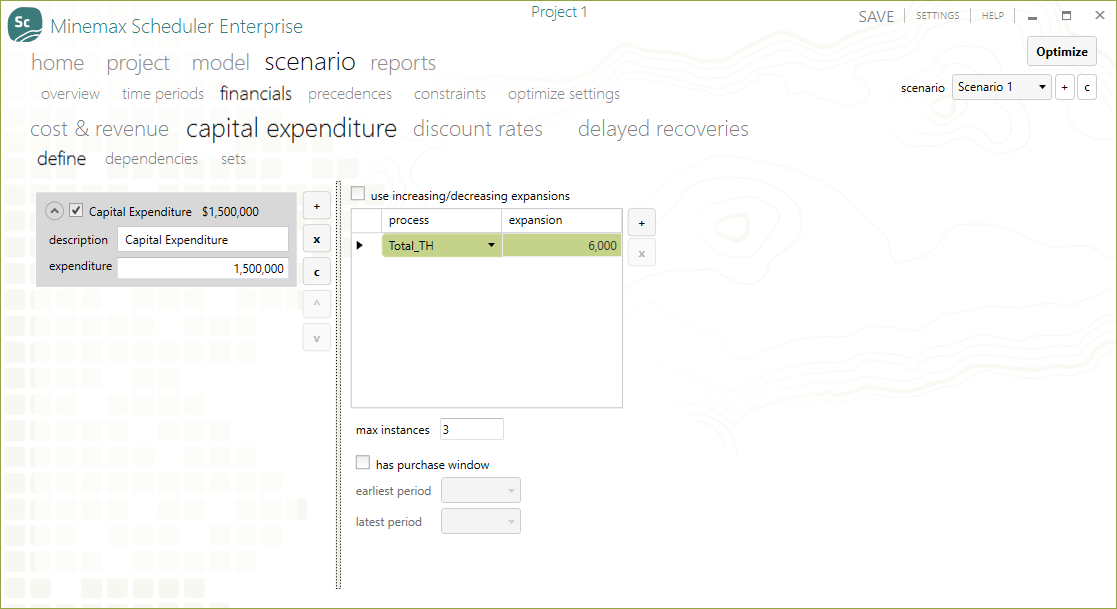
Task: Go to the home tab
Action: pyautogui.click(x=57, y=63)
